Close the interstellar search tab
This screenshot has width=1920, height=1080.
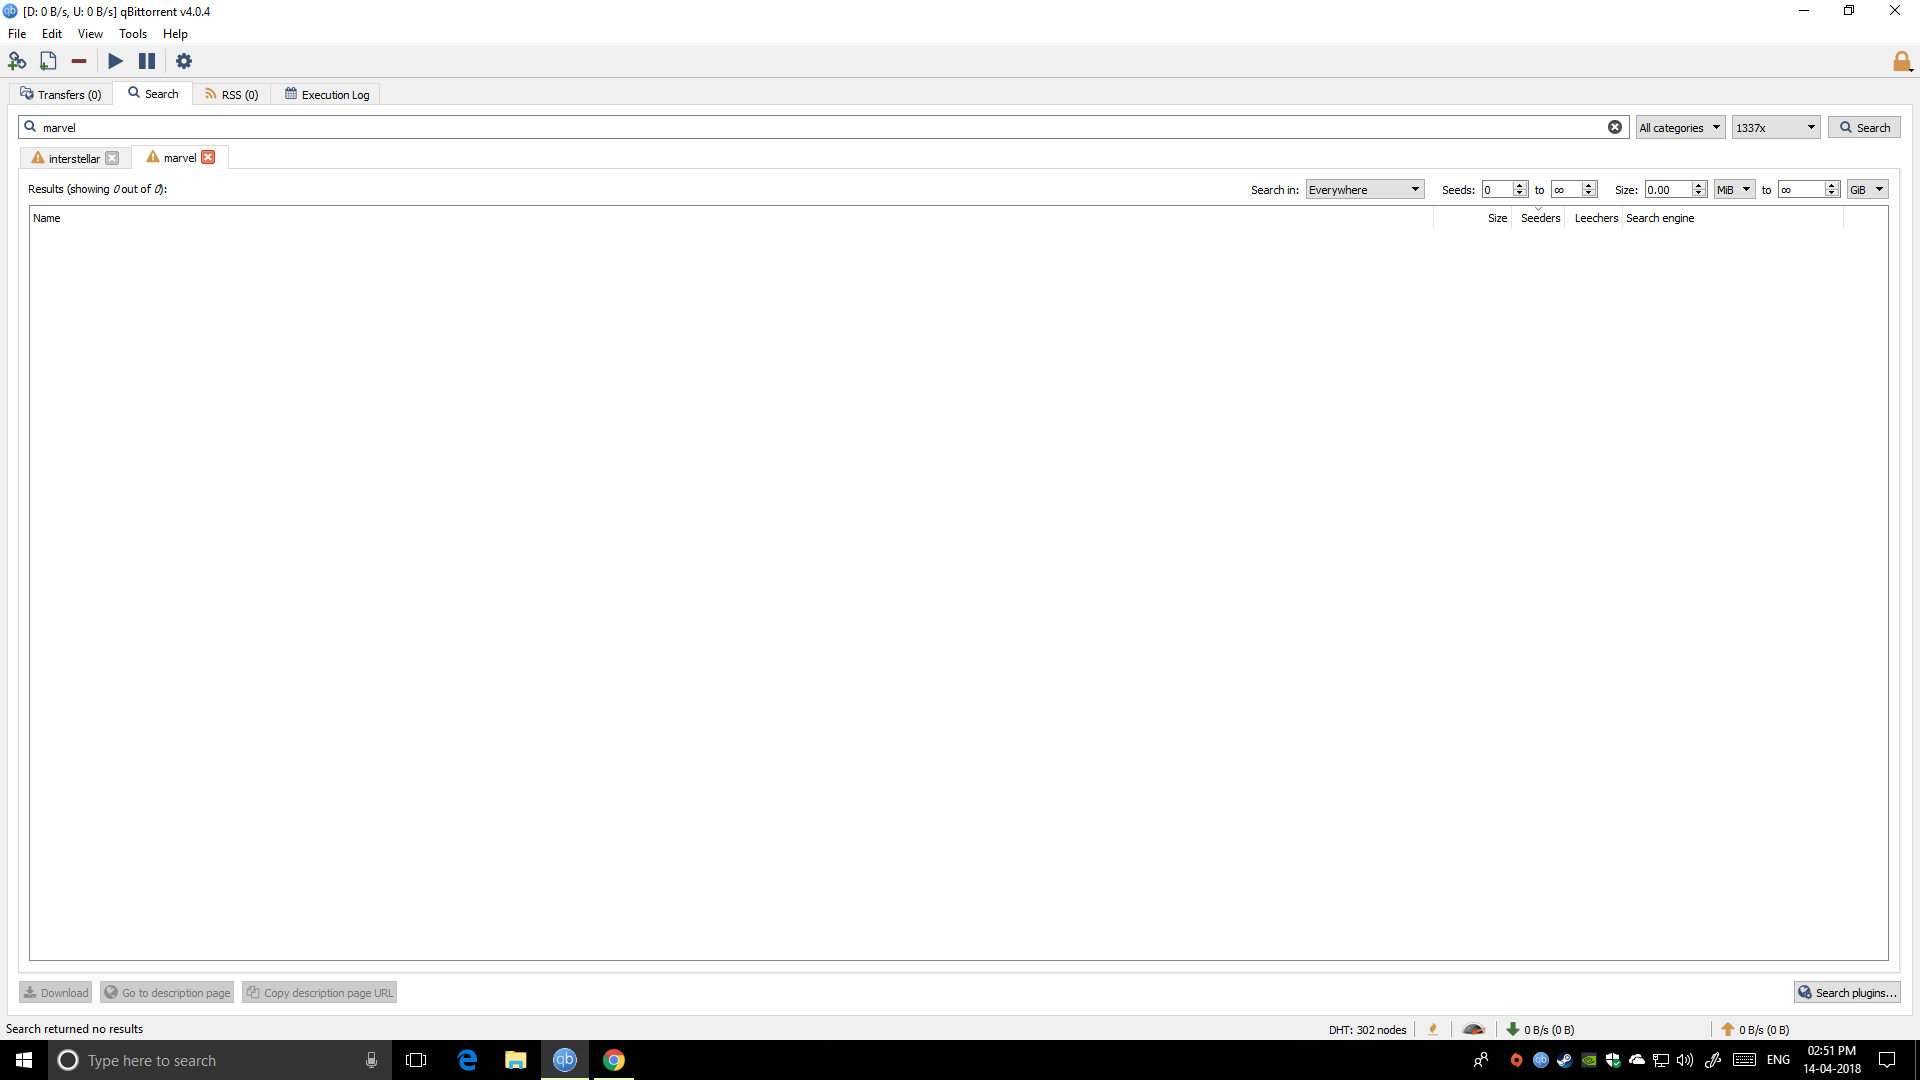112,158
